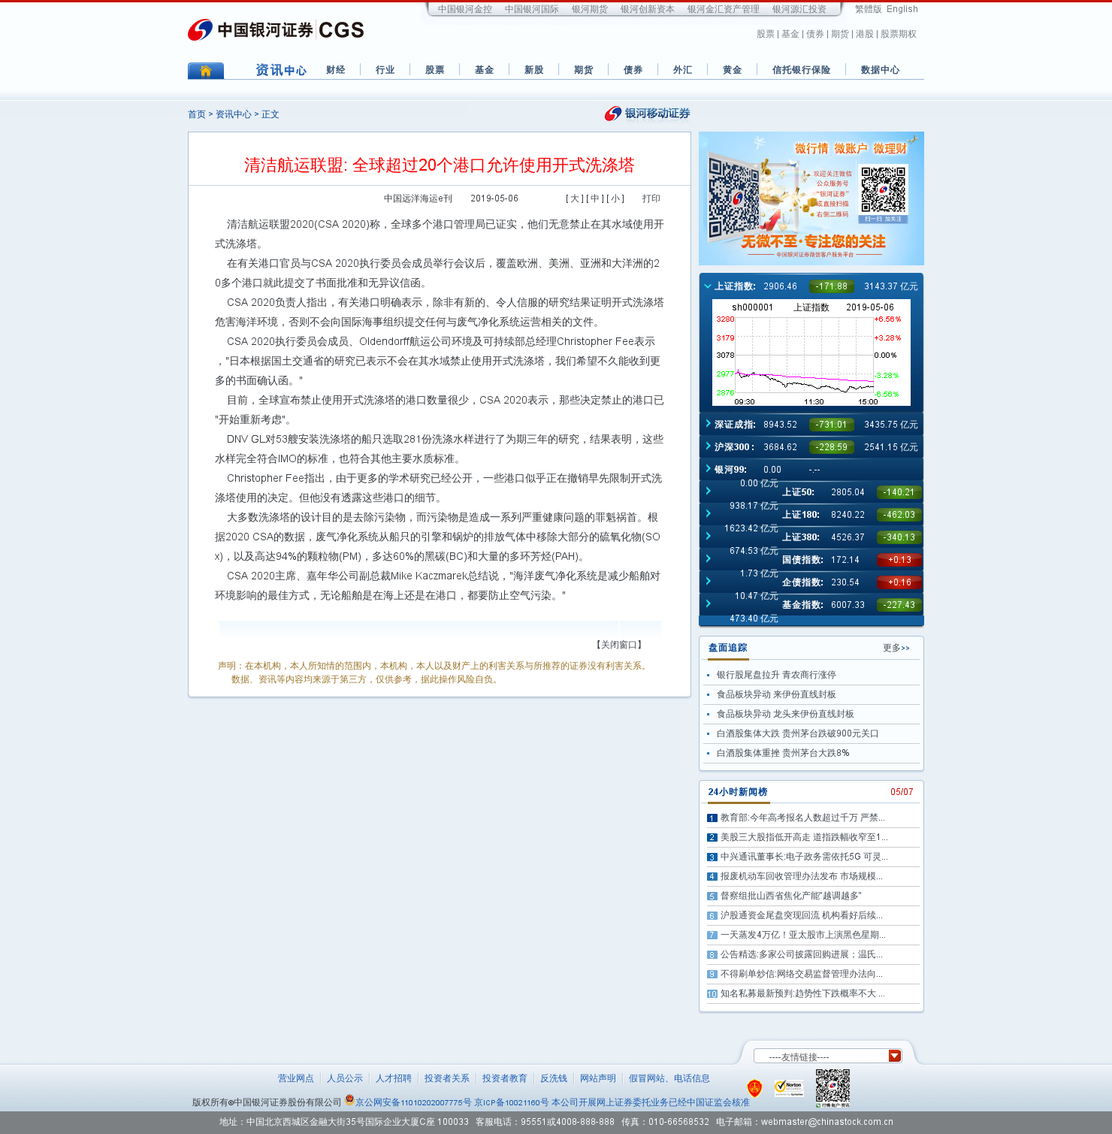The width and height of the screenshot is (1112, 1134).
Task: Open the 债券 navigation tab
Action: point(633,70)
